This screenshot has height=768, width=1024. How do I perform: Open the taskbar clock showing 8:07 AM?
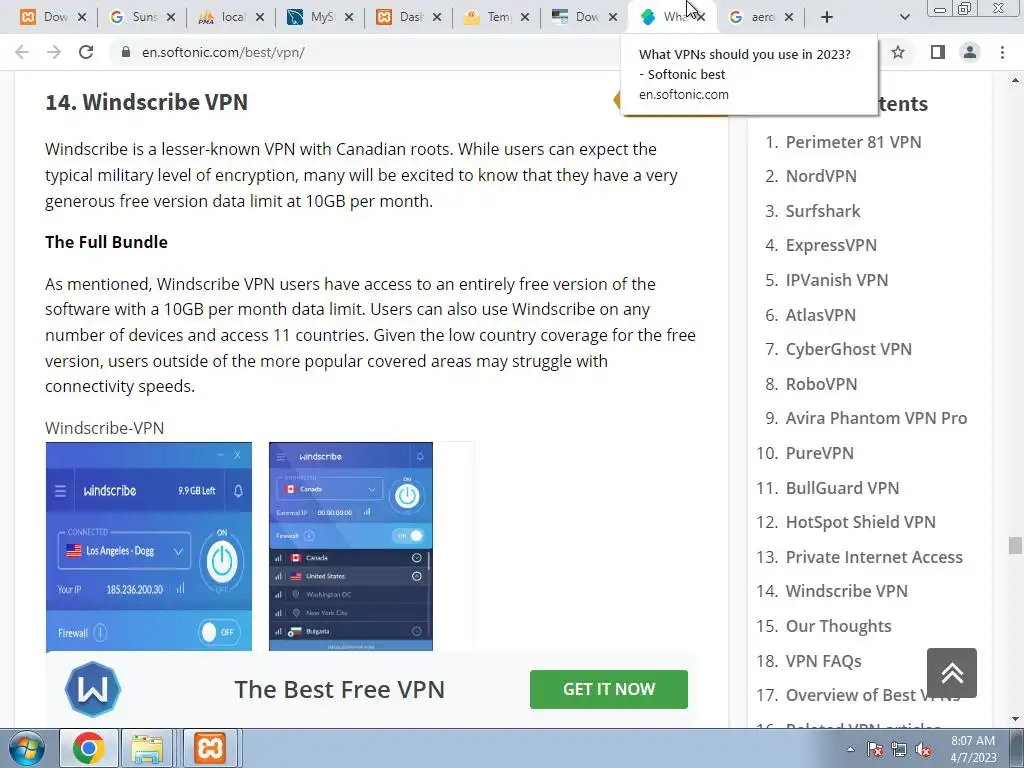point(973,749)
